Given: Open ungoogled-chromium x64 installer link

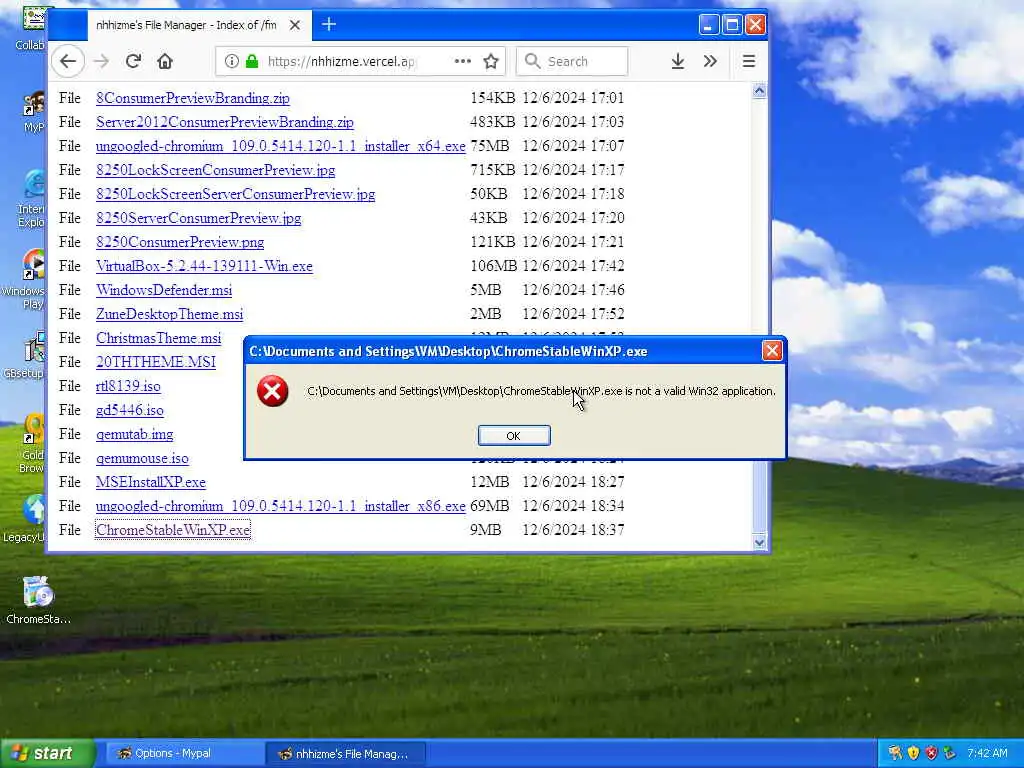Looking at the screenshot, I should tap(281, 146).
